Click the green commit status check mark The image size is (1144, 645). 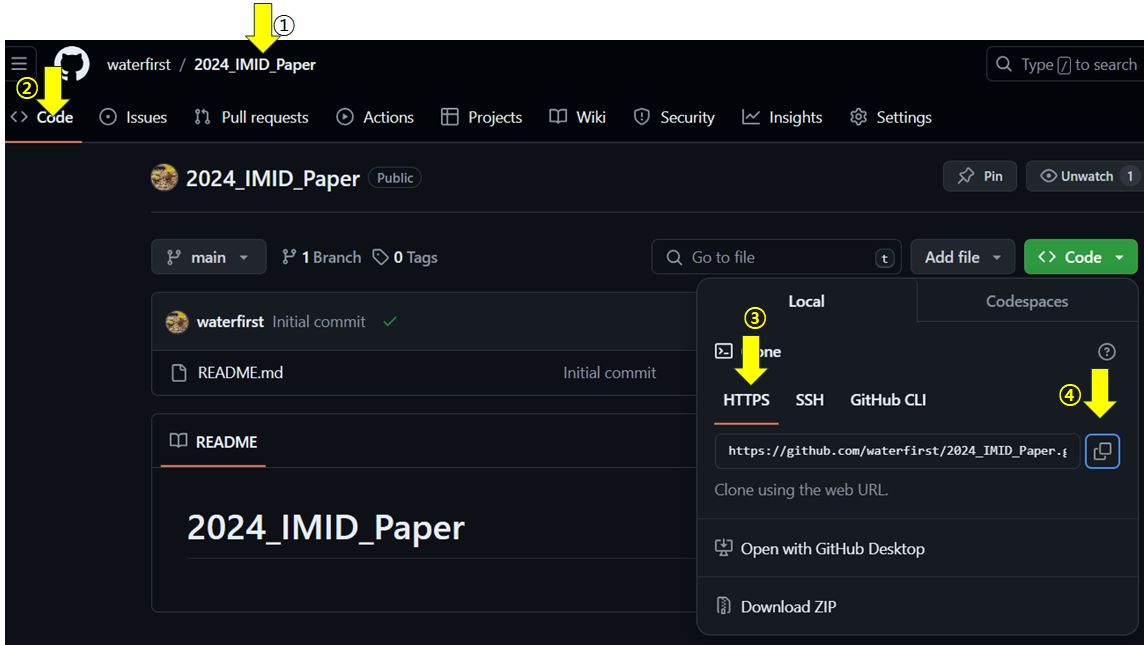tap(390, 322)
